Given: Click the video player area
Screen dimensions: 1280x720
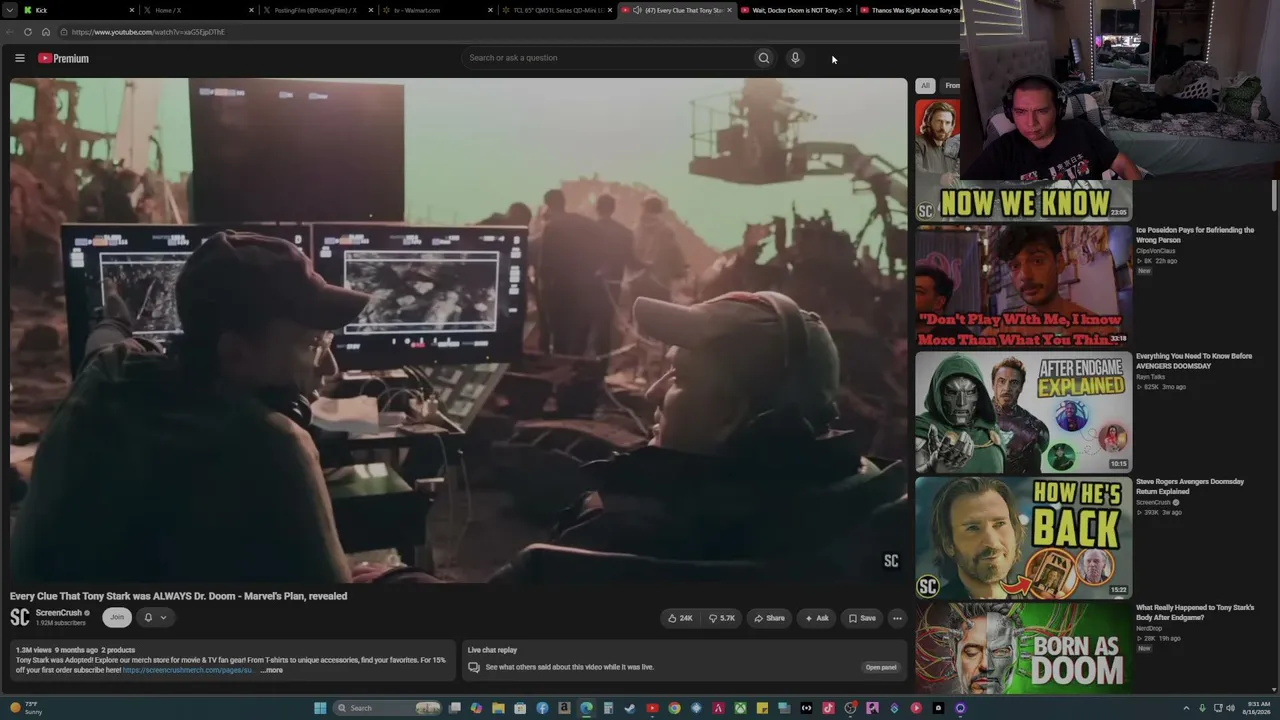Looking at the screenshot, I should point(459,330).
